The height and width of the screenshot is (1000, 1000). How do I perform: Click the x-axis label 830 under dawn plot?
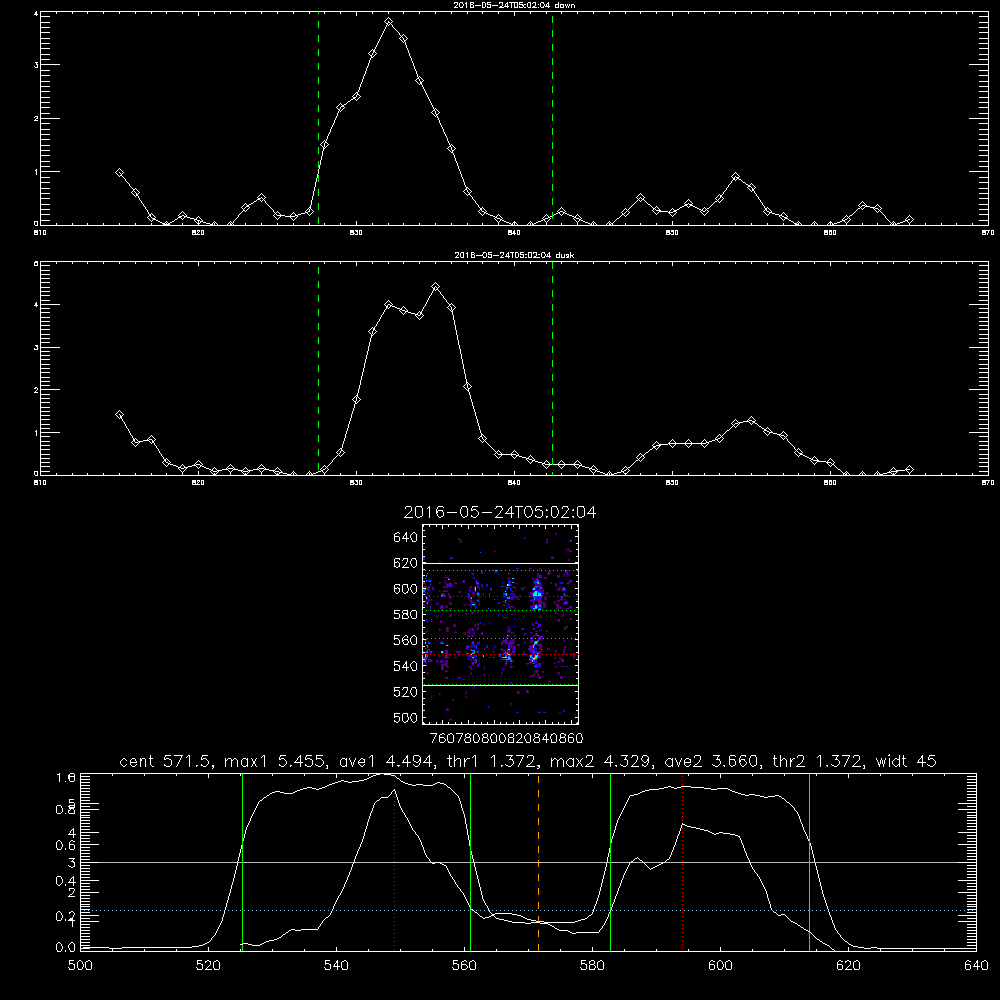[x=356, y=233]
